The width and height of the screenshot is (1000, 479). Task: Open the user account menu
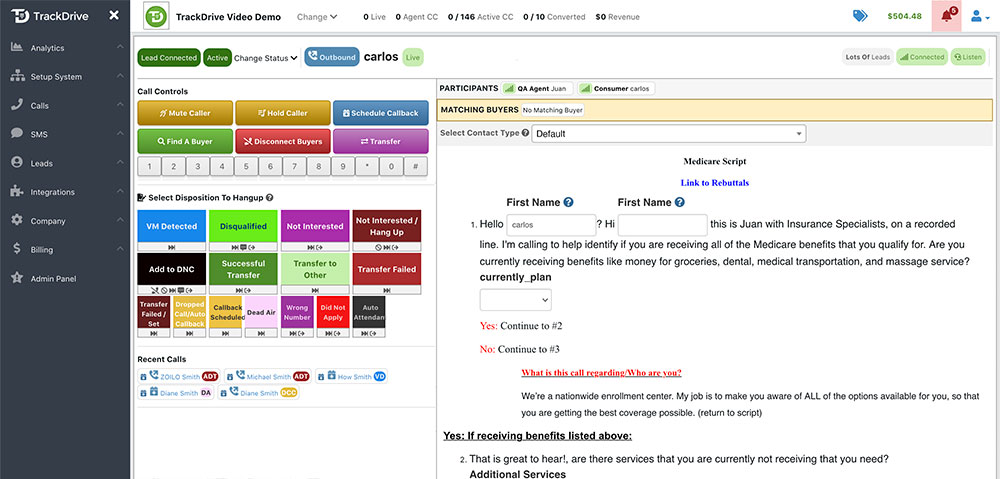(980, 17)
